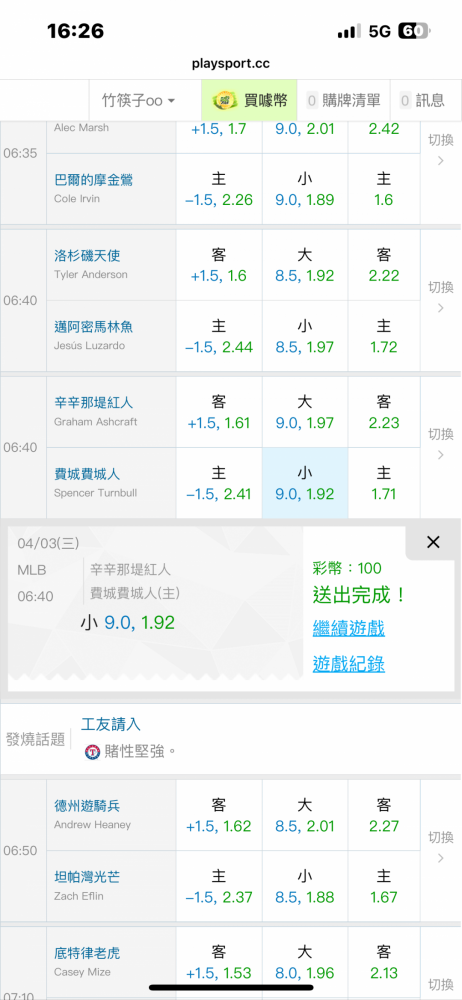462x1000 pixels.
Task: Open the 訊息 messages tab
Action: tap(422, 100)
